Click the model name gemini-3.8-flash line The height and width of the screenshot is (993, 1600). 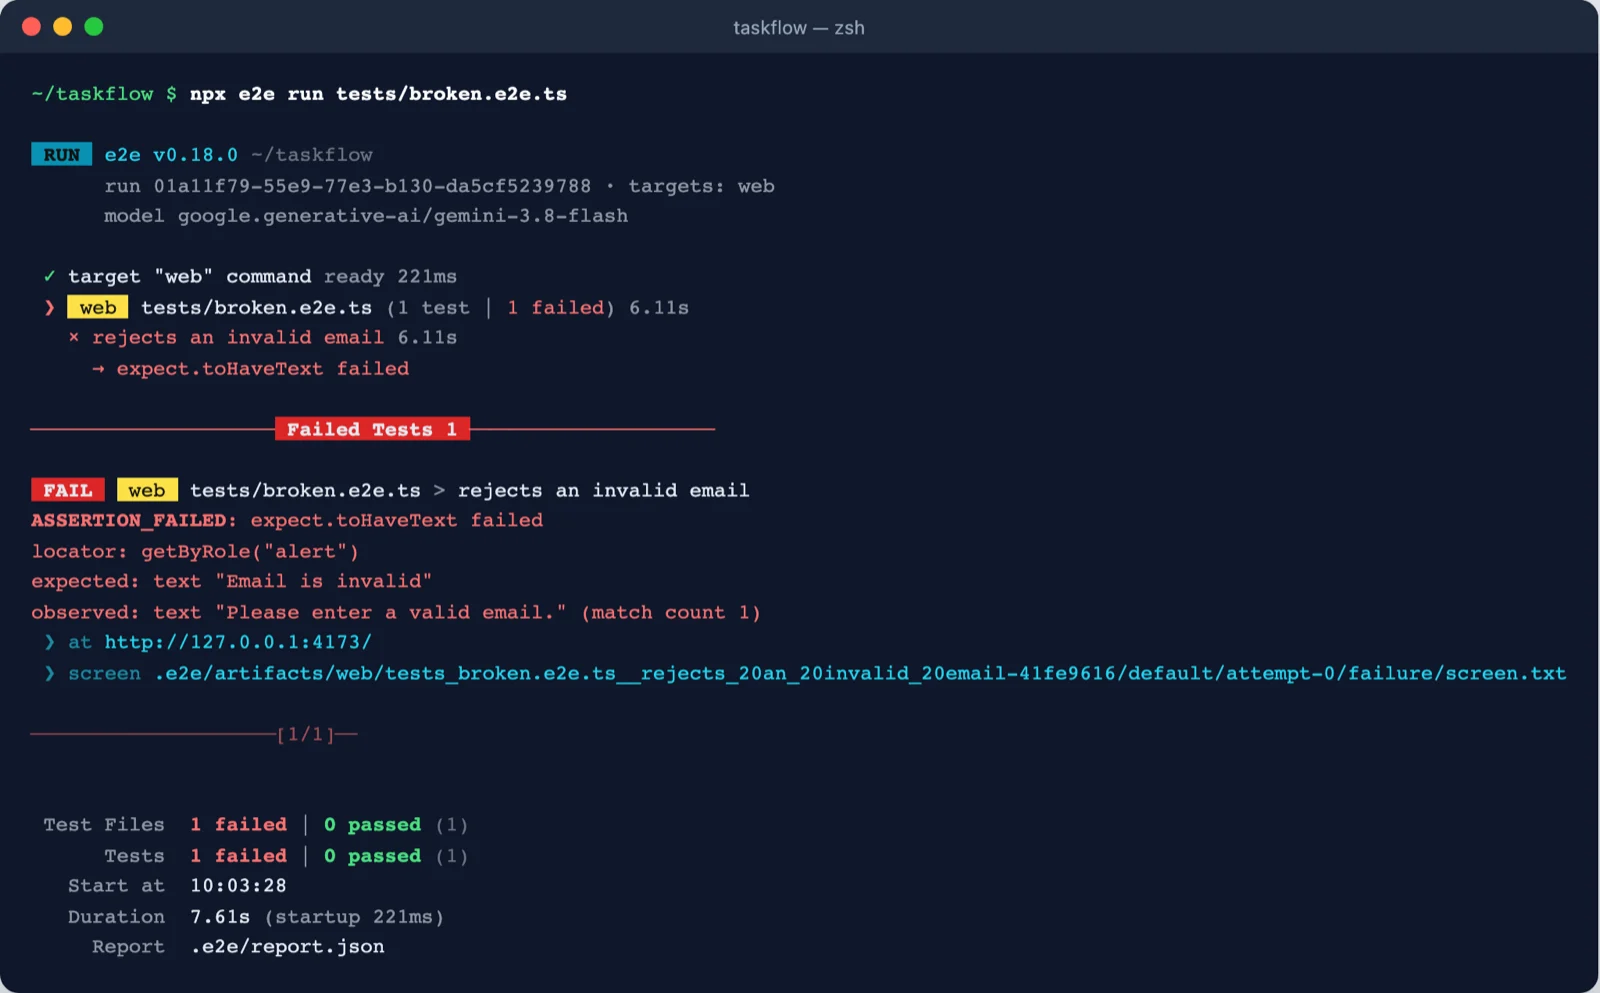pyautogui.click(x=366, y=216)
